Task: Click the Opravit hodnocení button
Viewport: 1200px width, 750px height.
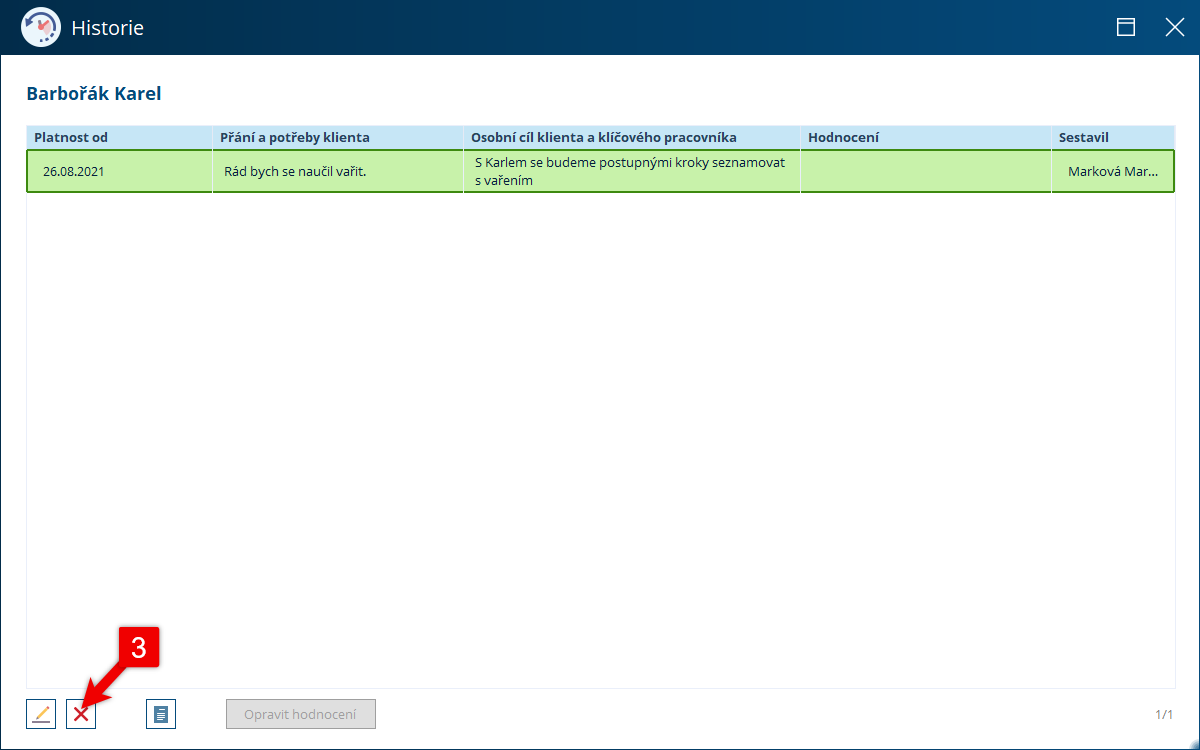Action: tap(301, 714)
